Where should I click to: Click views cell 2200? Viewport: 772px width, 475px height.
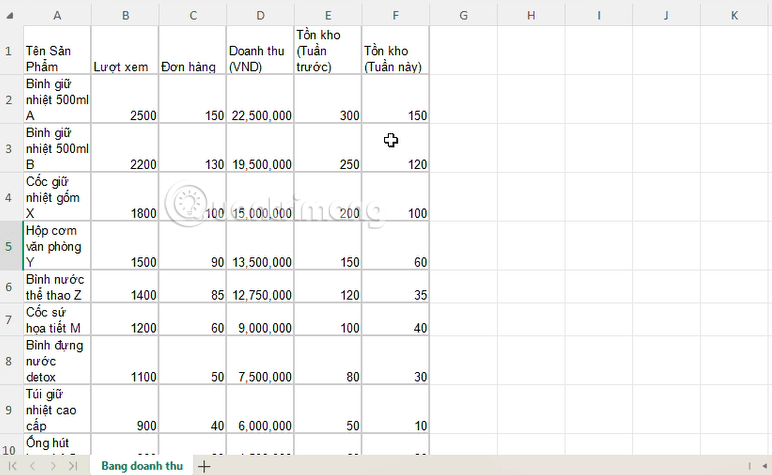[125, 148]
